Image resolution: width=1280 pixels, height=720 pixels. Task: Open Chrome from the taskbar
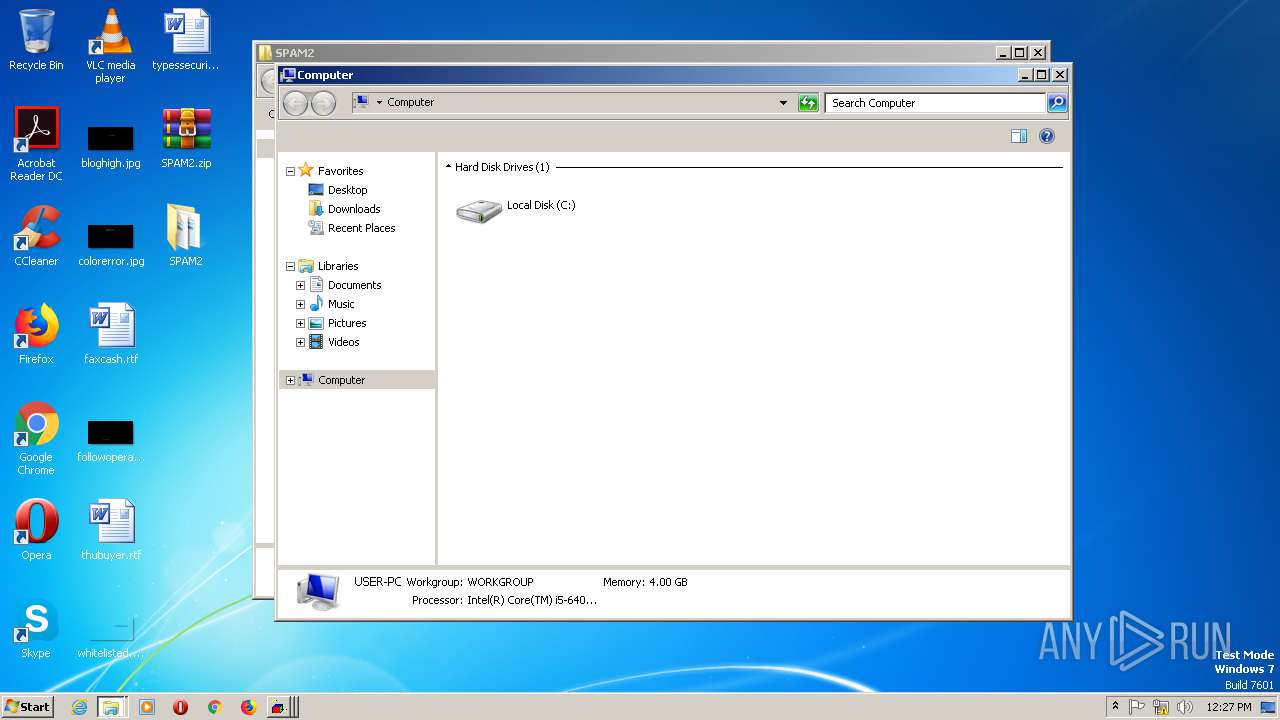coord(214,707)
